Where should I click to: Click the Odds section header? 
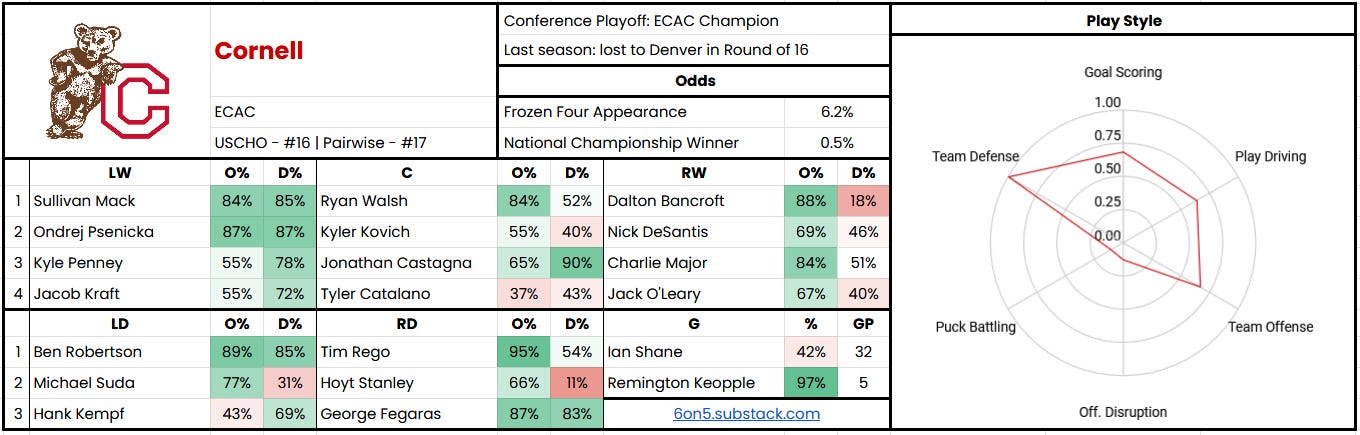pyautogui.click(x=693, y=81)
